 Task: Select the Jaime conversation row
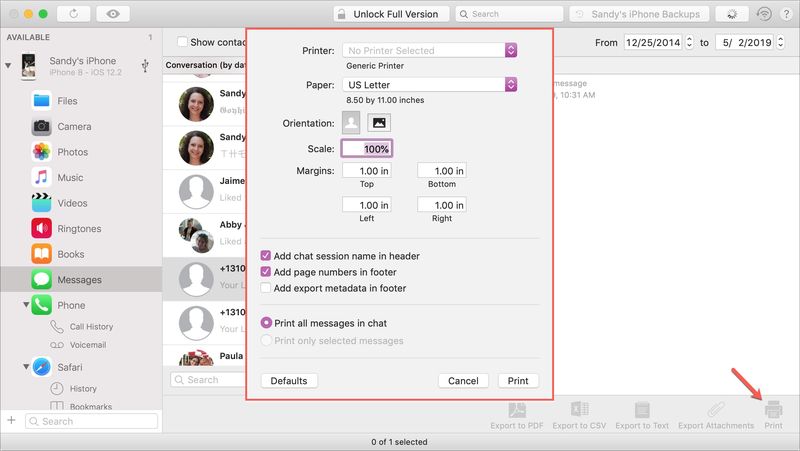(205, 192)
